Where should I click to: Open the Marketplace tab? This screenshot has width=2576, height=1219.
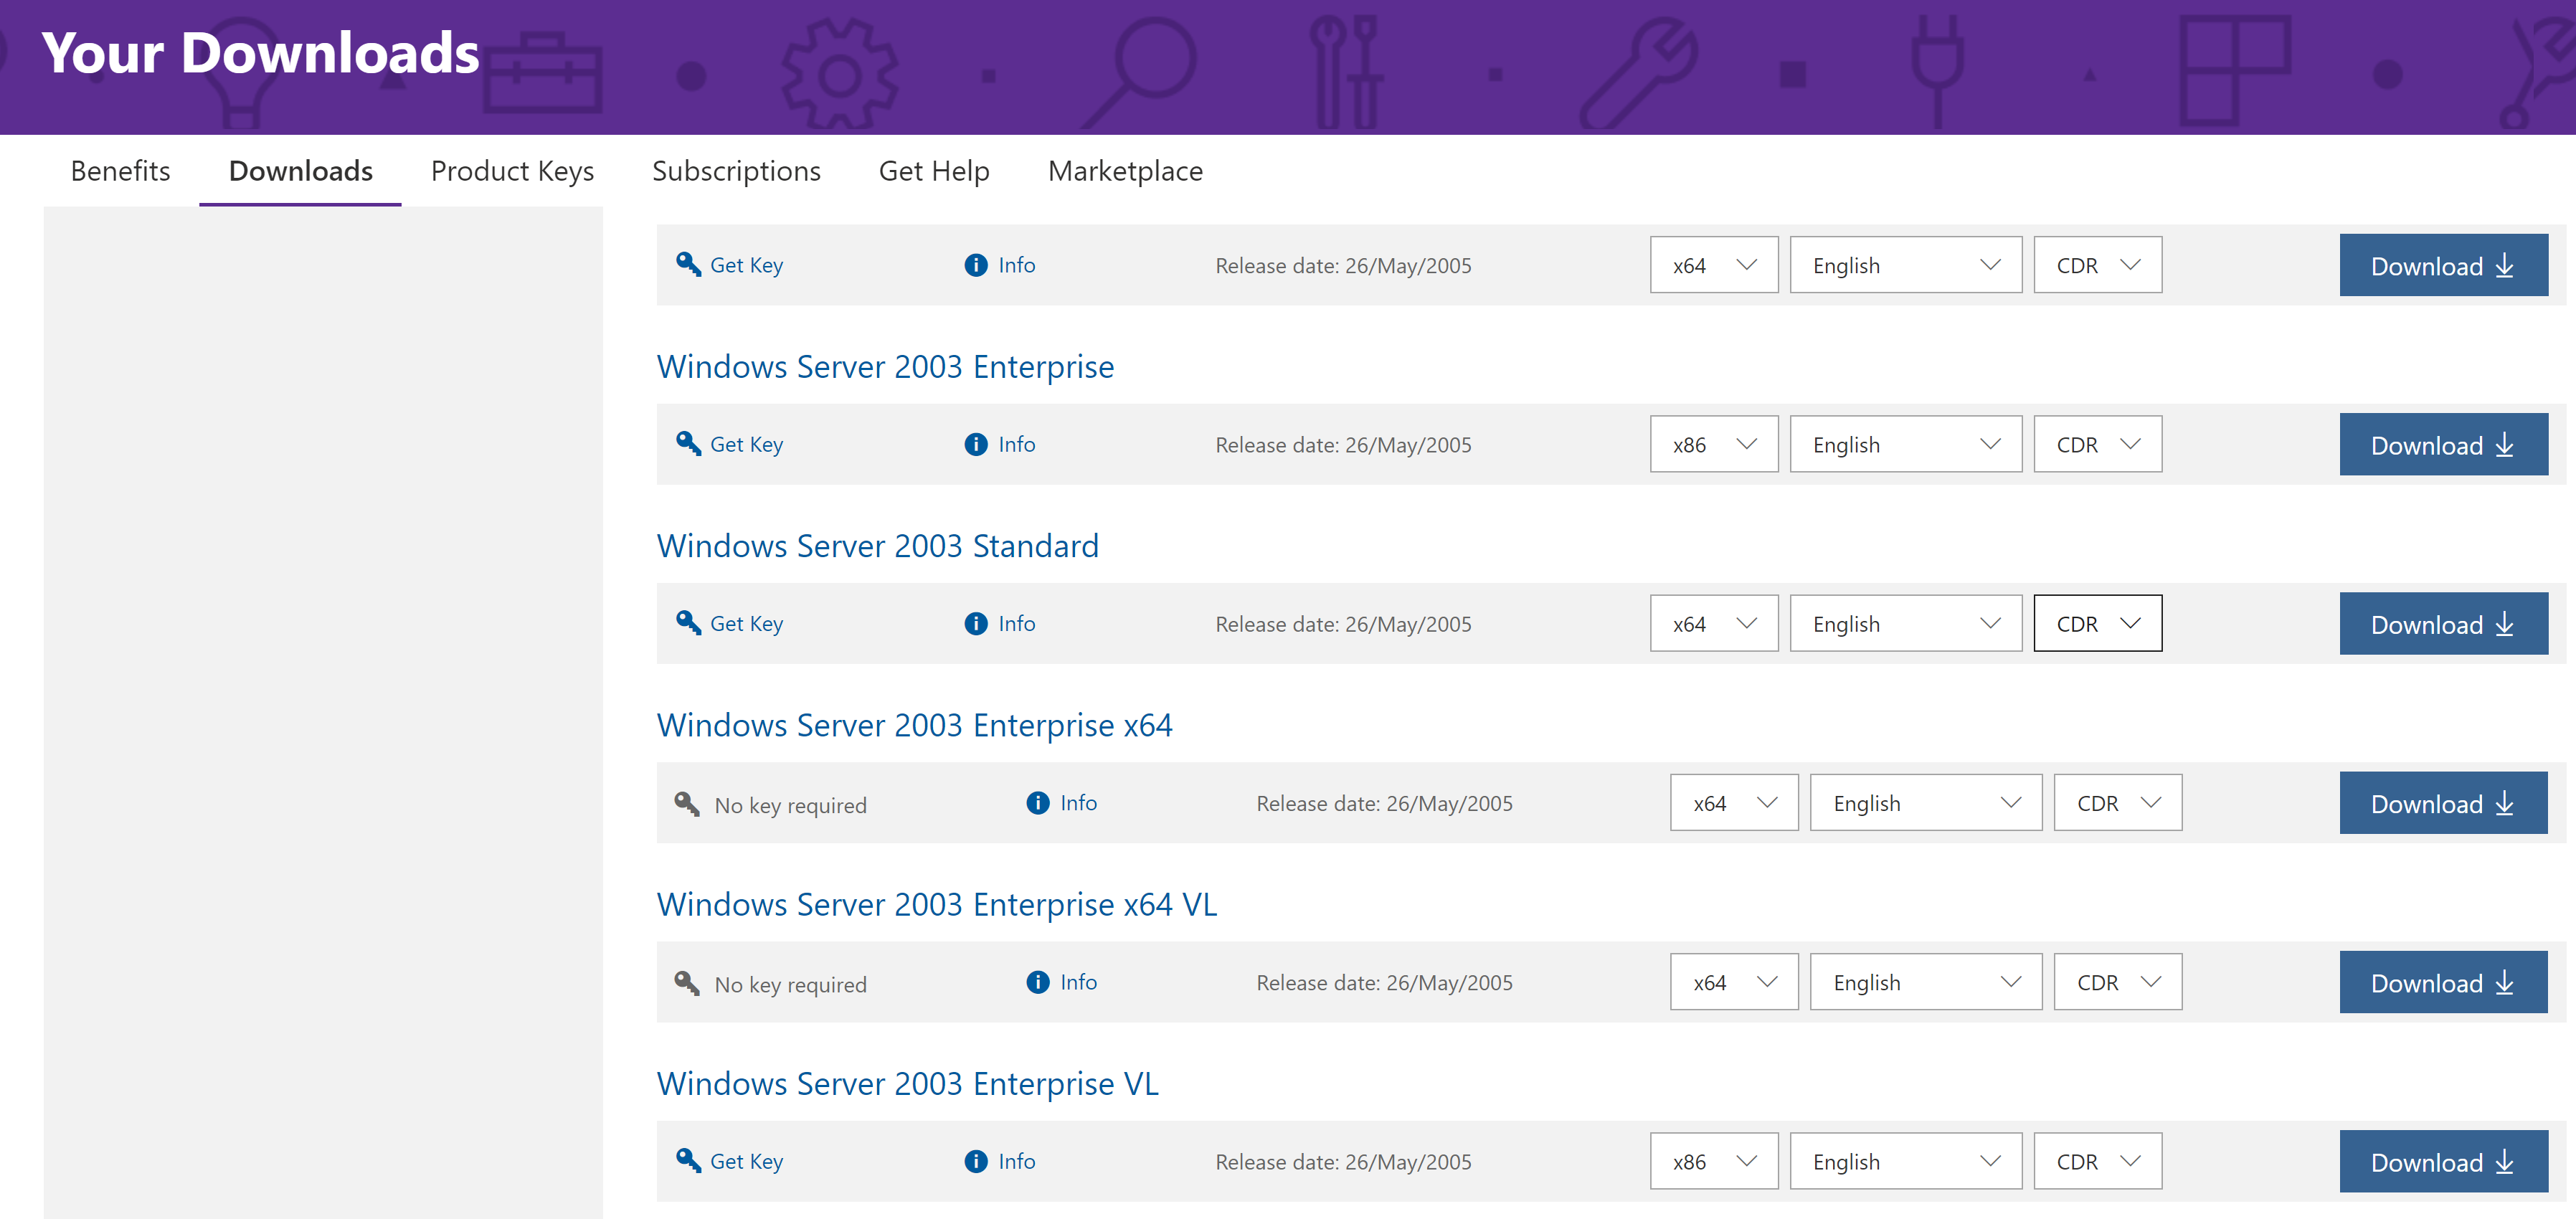point(1125,171)
